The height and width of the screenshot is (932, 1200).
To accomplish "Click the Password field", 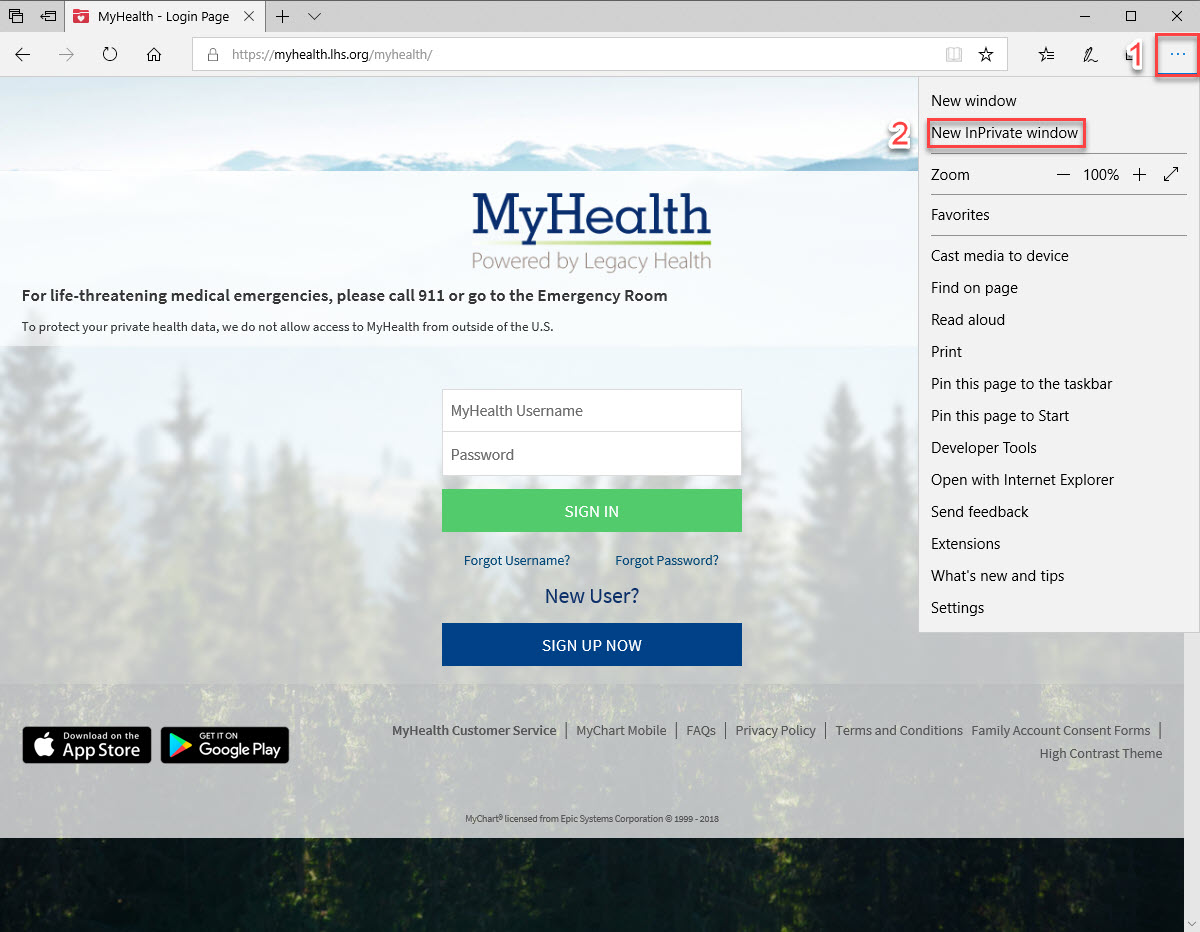I will pos(592,454).
